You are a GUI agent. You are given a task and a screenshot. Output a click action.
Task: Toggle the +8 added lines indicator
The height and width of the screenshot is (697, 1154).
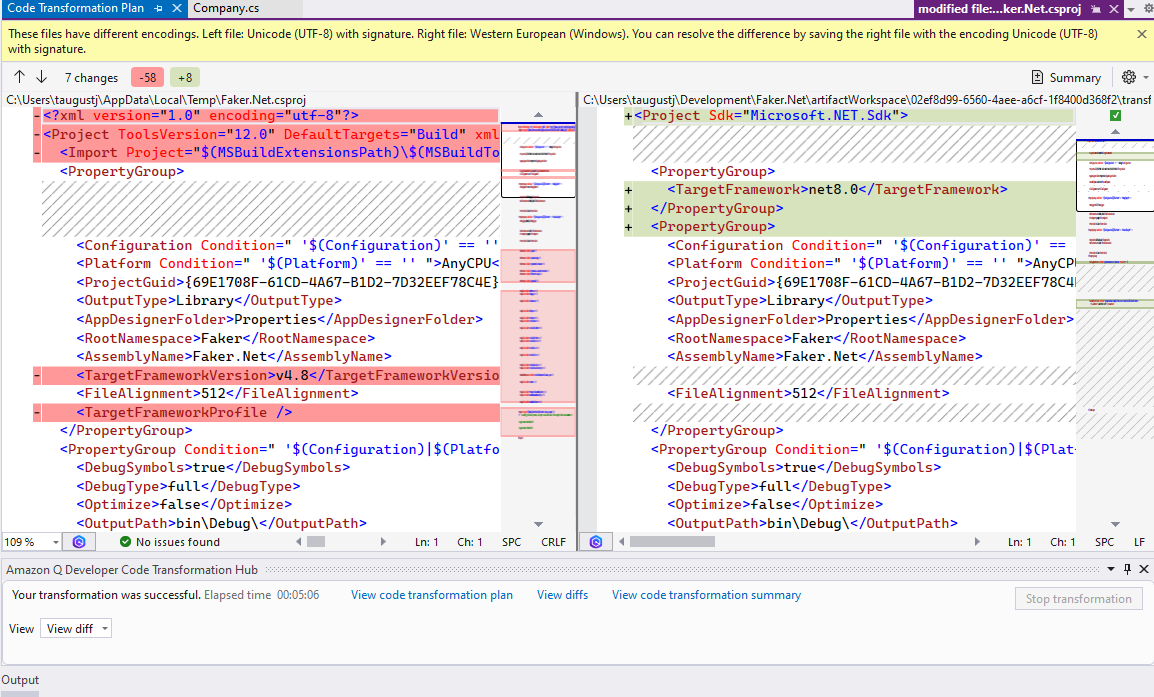click(184, 77)
